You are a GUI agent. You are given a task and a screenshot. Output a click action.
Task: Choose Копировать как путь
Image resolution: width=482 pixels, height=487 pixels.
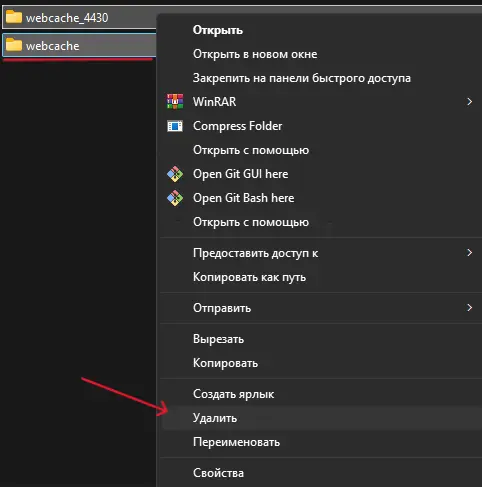coord(249,277)
